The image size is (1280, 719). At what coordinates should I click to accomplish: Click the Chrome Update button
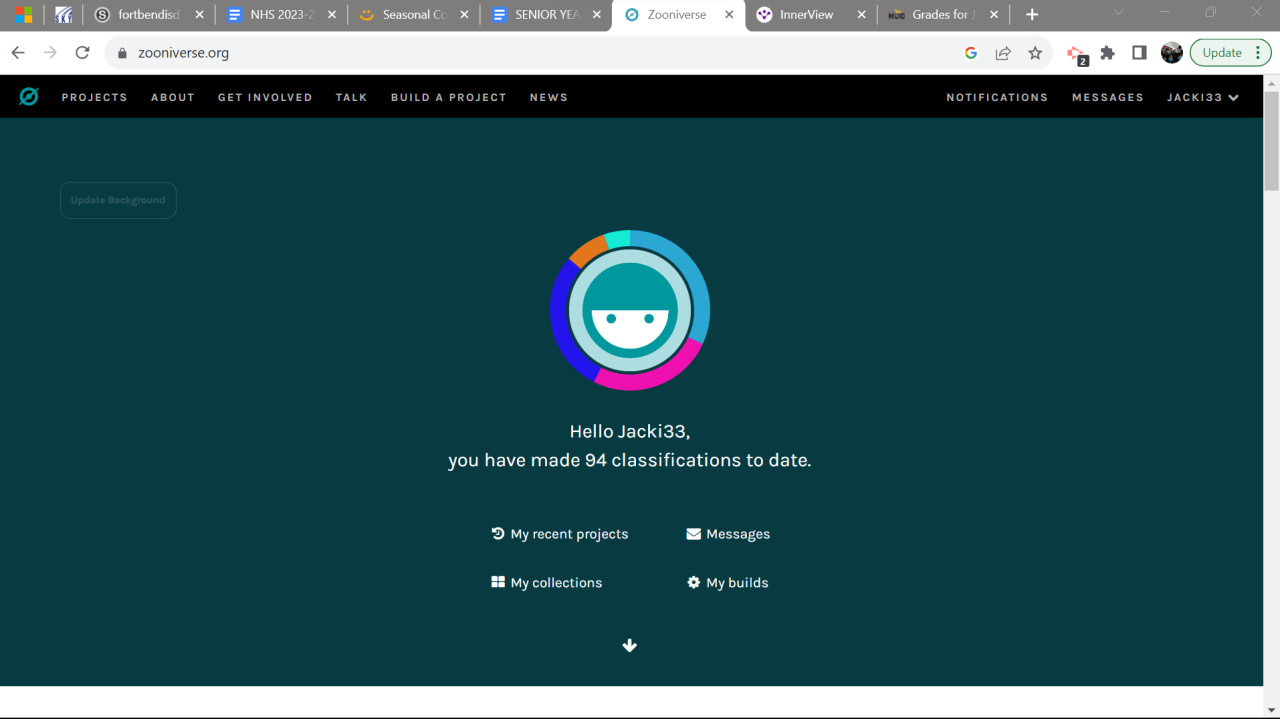[x=1230, y=53]
